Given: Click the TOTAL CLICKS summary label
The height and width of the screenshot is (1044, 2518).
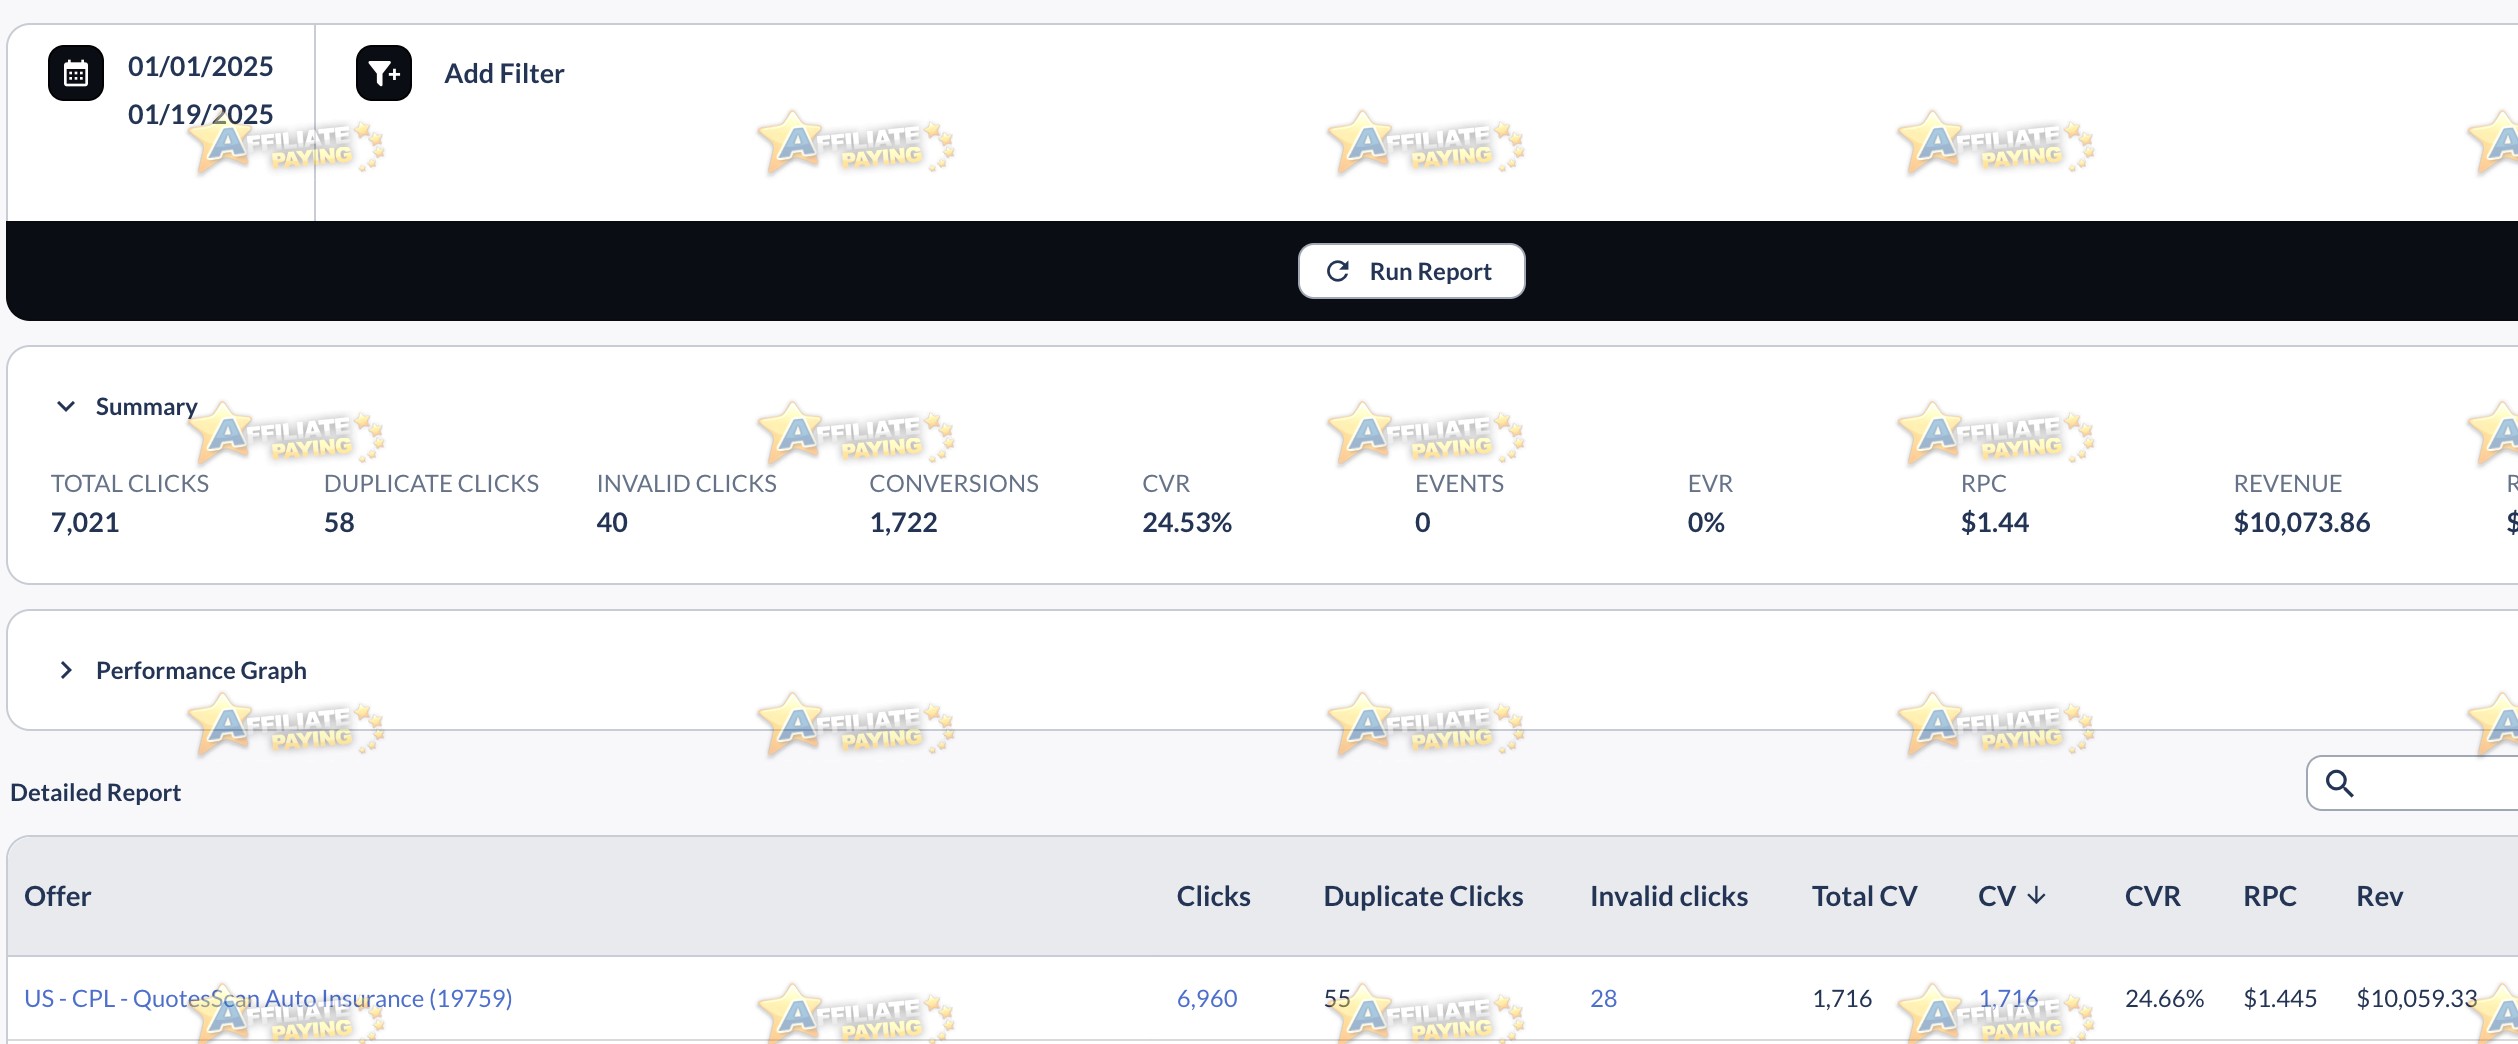Looking at the screenshot, I should pos(130,483).
